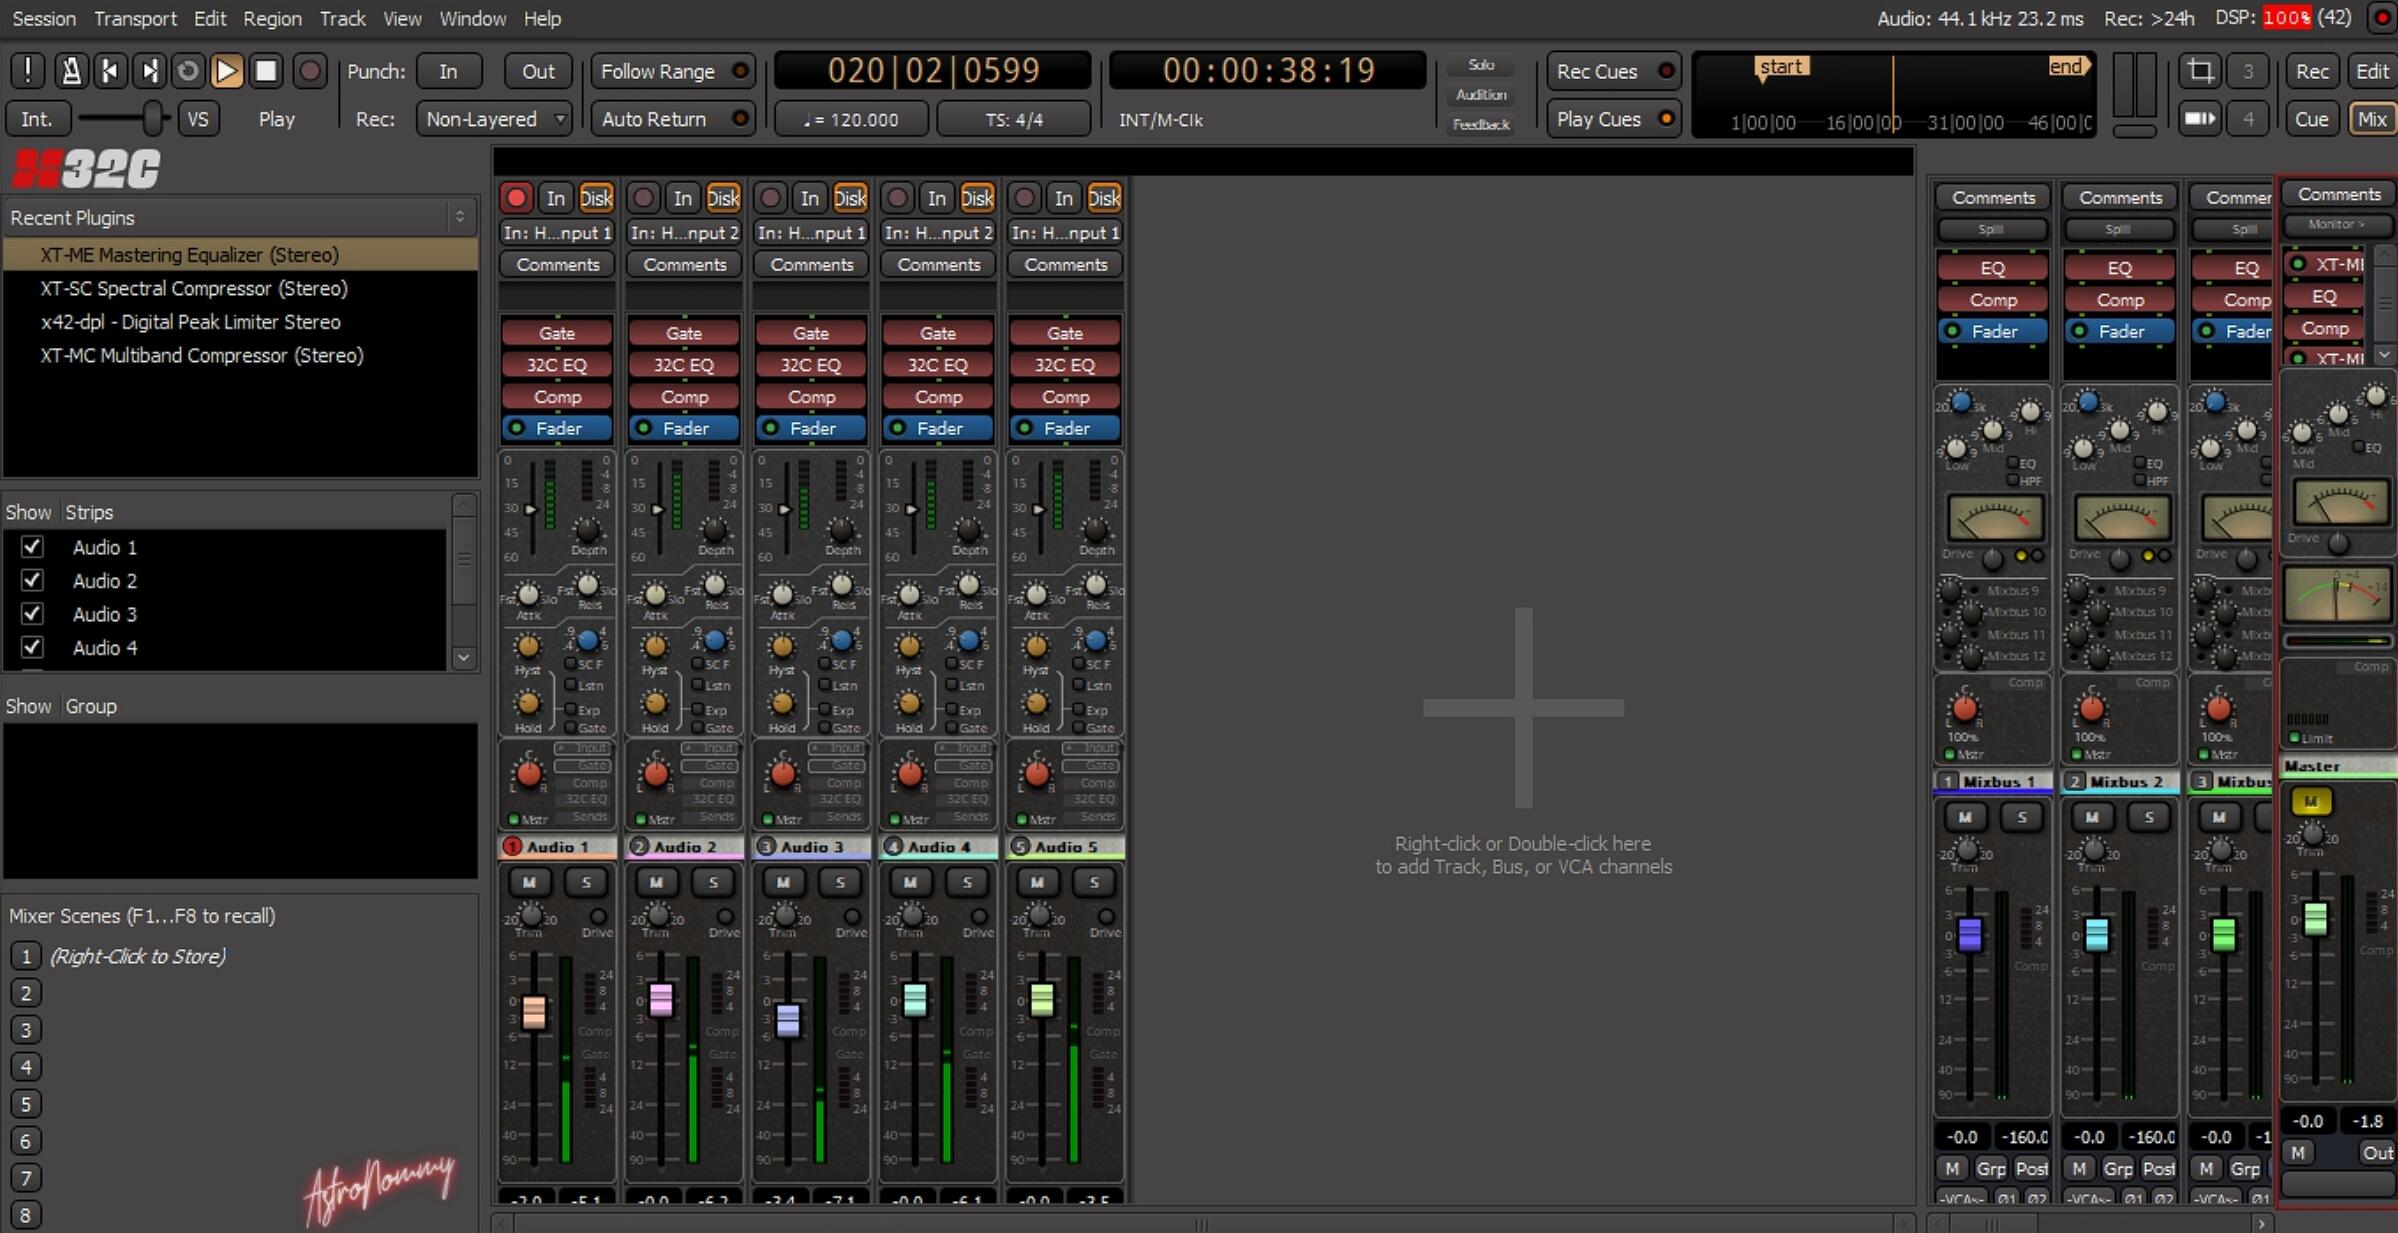Click the panic exclamation mark icon
This screenshot has height=1233, width=2398.
(28, 71)
